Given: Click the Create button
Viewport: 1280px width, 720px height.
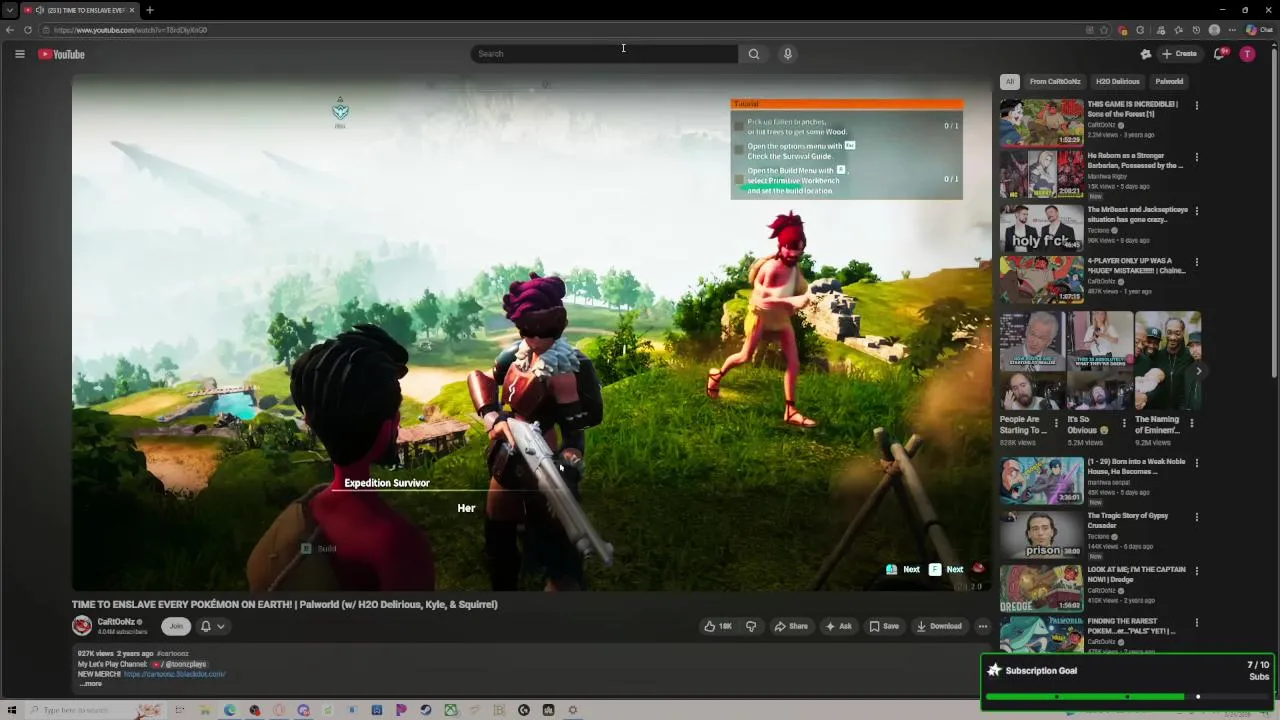Looking at the screenshot, I should click(1180, 54).
